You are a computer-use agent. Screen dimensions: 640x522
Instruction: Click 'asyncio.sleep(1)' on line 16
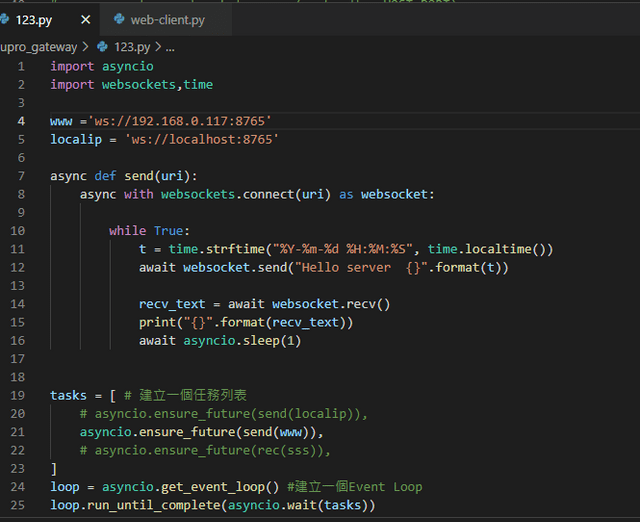tap(242, 340)
